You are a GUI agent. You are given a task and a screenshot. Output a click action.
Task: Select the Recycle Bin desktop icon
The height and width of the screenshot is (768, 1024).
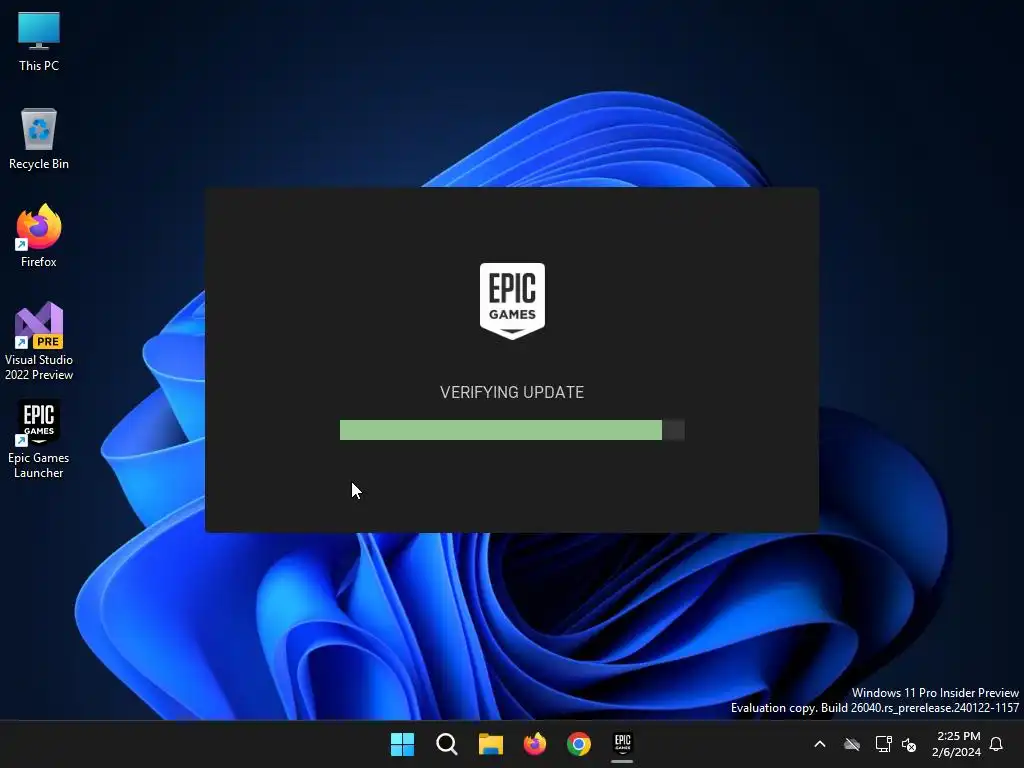(x=39, y=139)
